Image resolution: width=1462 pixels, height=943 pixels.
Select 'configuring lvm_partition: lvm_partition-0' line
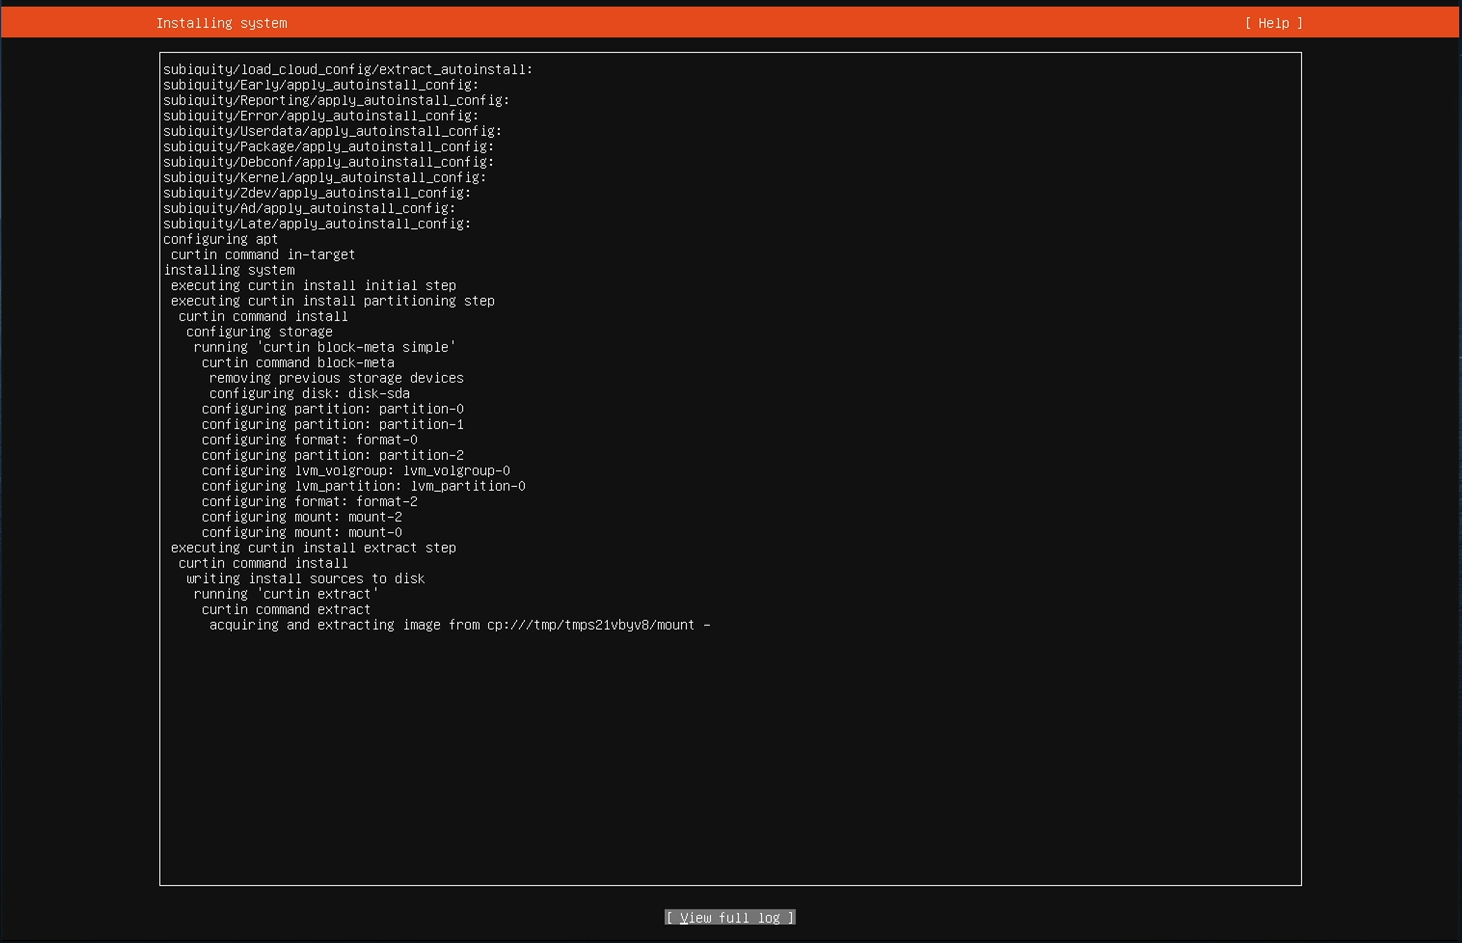coord(363,486)
